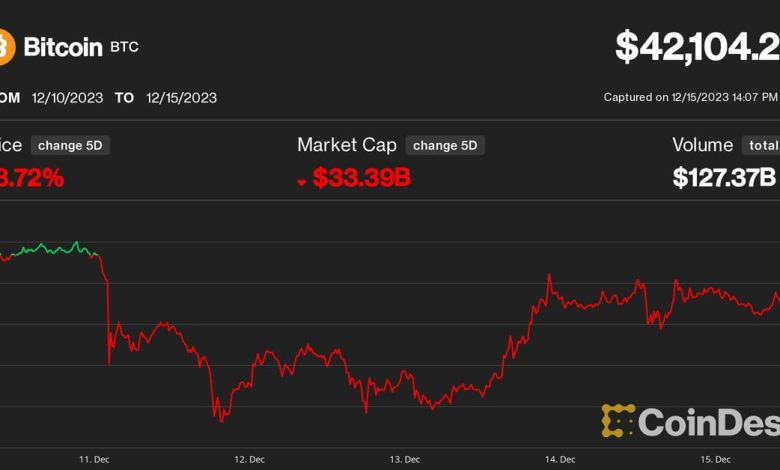
Task: Click the Captured on timestamp text
Action: [x=690, y=98]
